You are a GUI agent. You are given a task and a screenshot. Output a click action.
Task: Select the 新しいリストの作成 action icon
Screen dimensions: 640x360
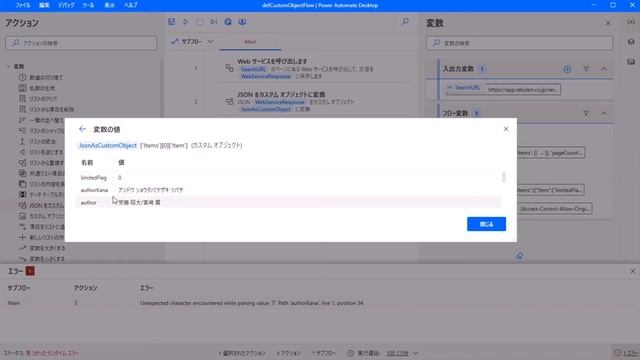click(x=22, y=237)
